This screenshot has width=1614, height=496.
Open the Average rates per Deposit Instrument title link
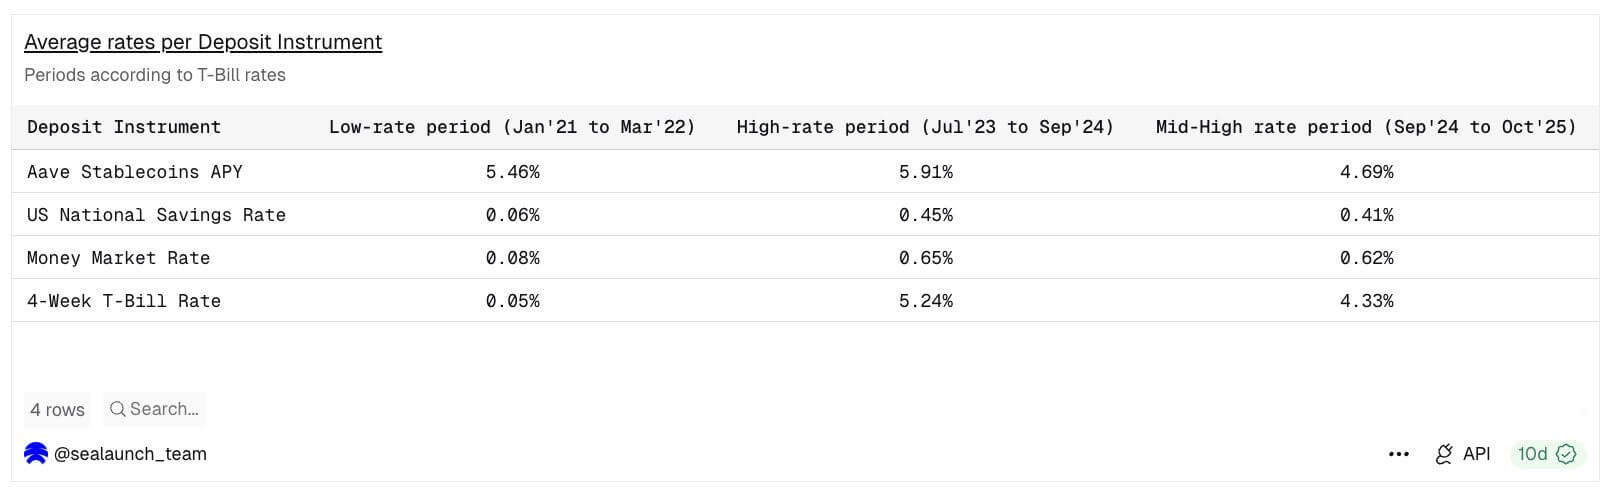coord(203,42)
